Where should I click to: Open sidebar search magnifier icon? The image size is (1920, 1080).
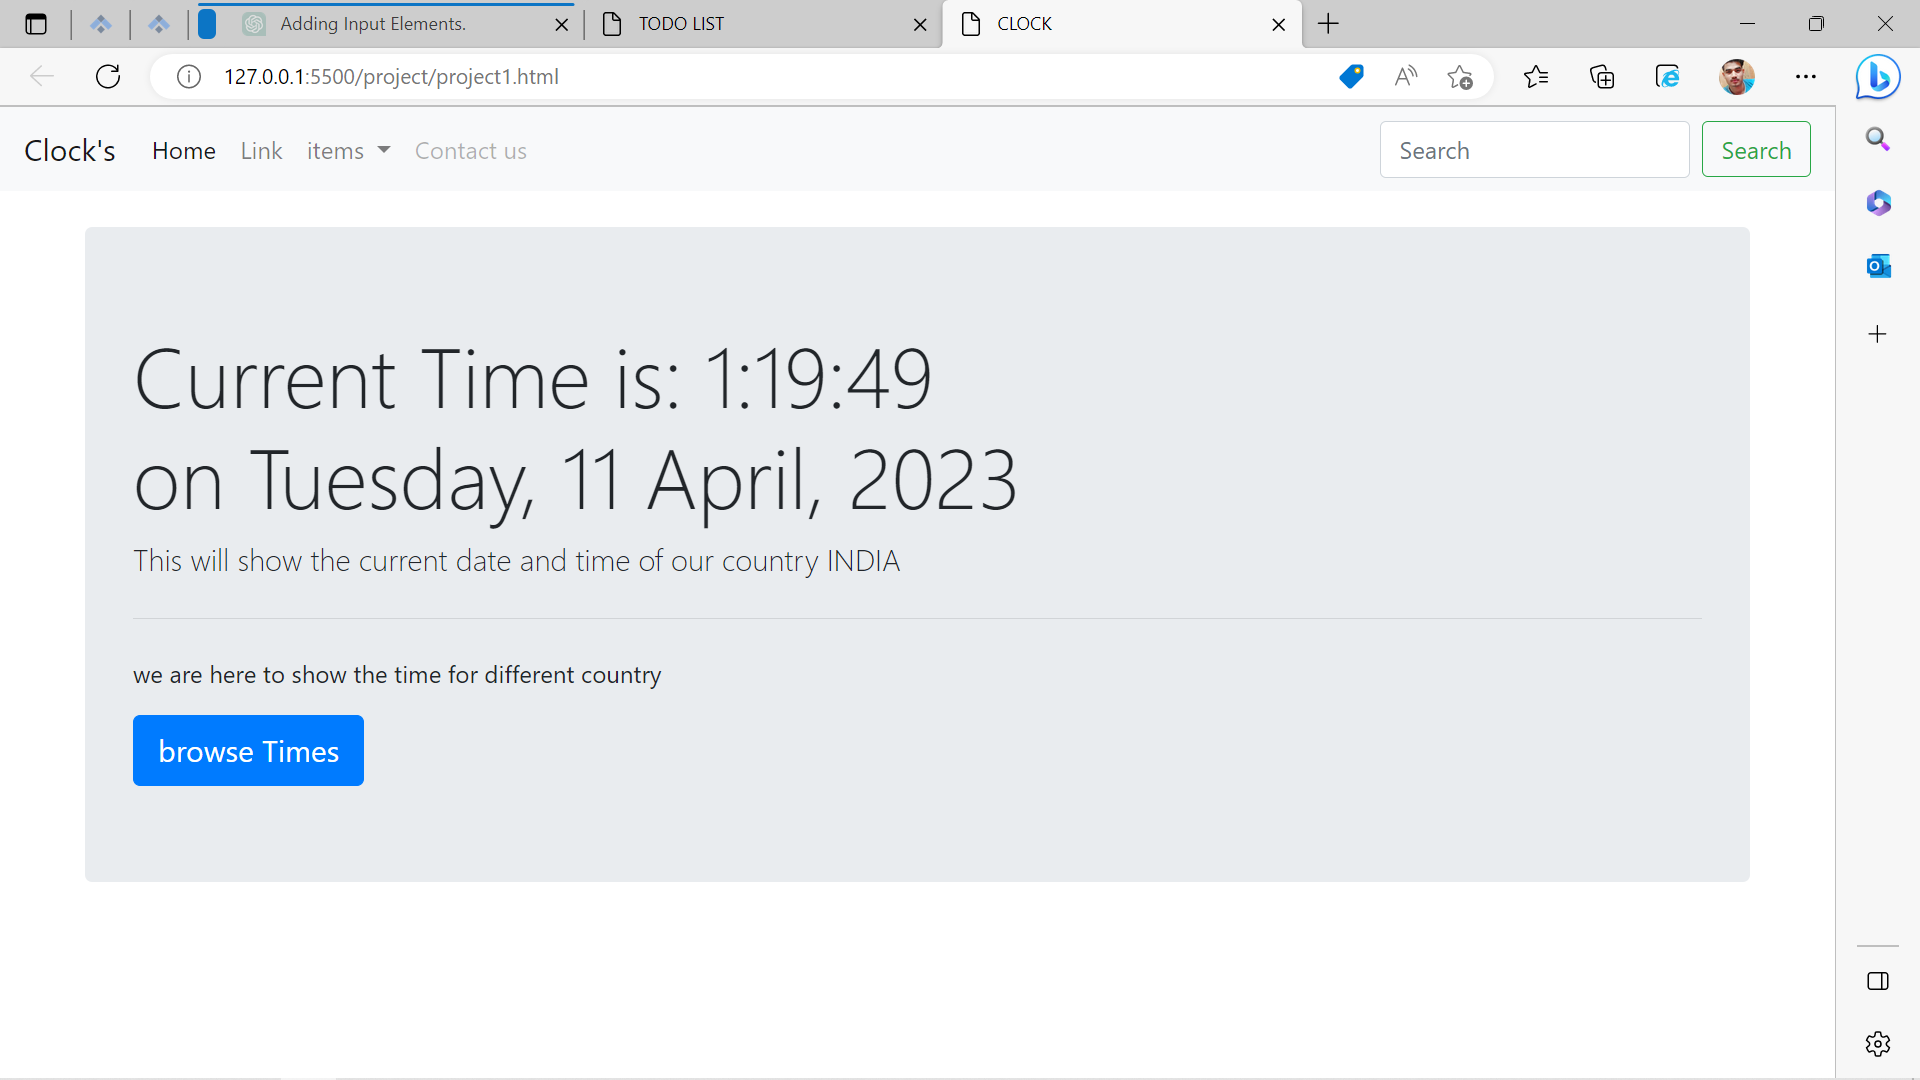point(1878,139)
